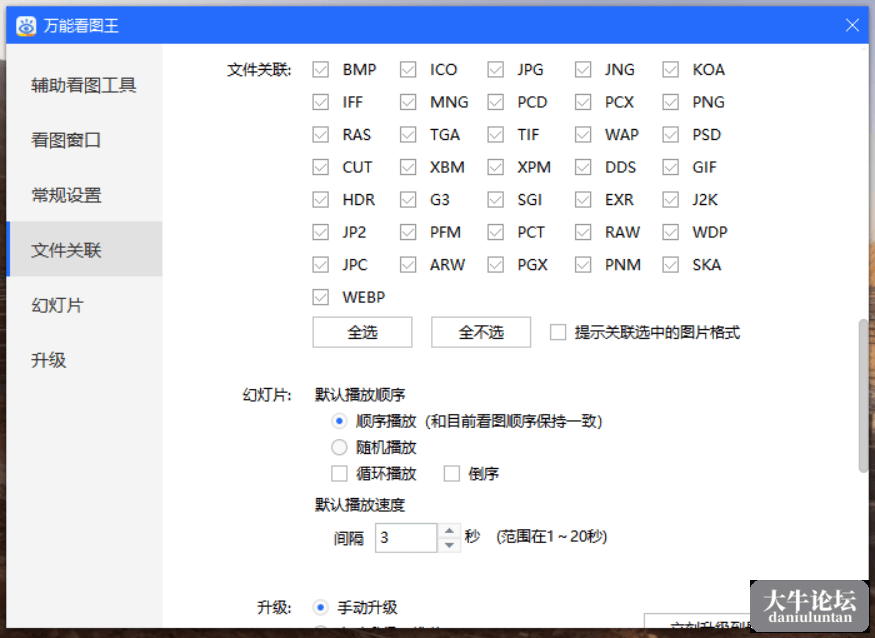Toggle the XBM format checkbox
The height and width of the screenshot is (638, 875).
coord(408,167)
